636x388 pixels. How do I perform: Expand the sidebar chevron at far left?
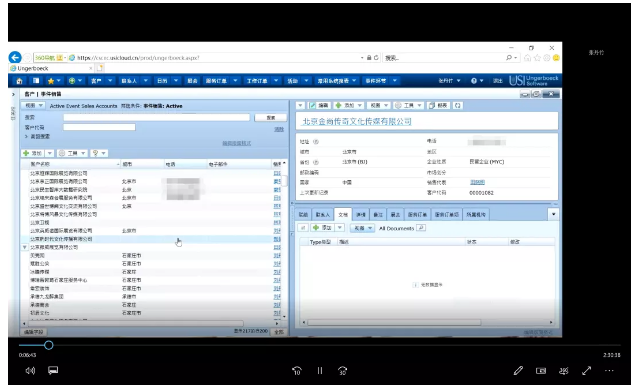13,94
